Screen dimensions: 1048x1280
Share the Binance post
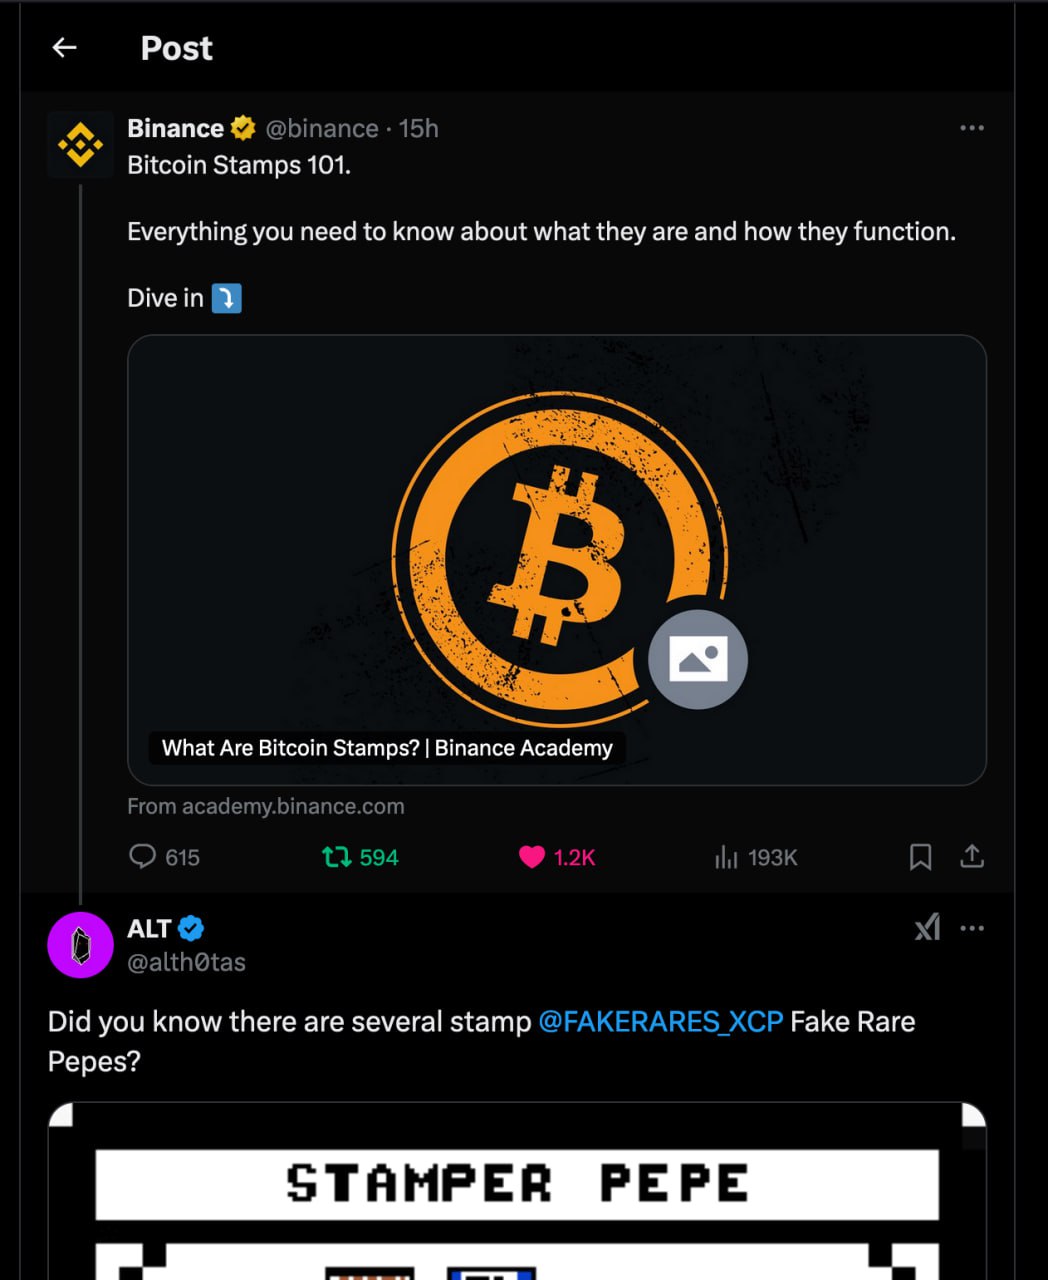pyautogui.click(x=972, y=857)
